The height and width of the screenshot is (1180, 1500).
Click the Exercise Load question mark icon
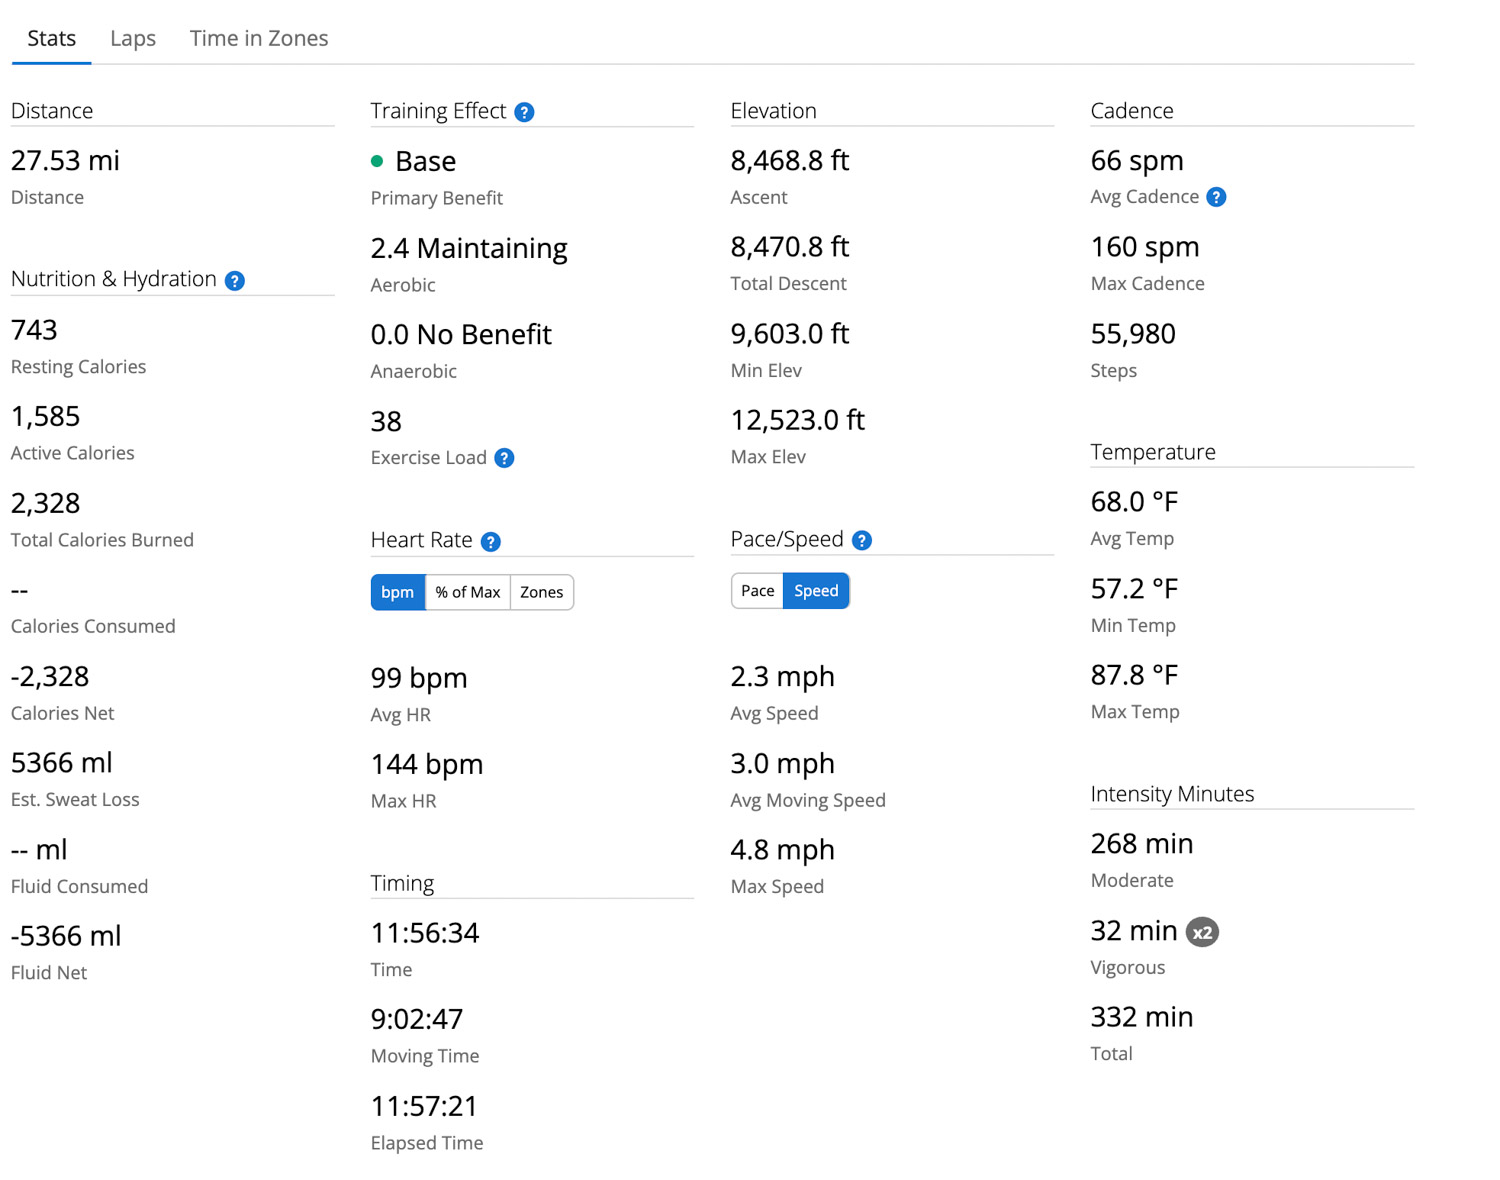coord(505,458)
